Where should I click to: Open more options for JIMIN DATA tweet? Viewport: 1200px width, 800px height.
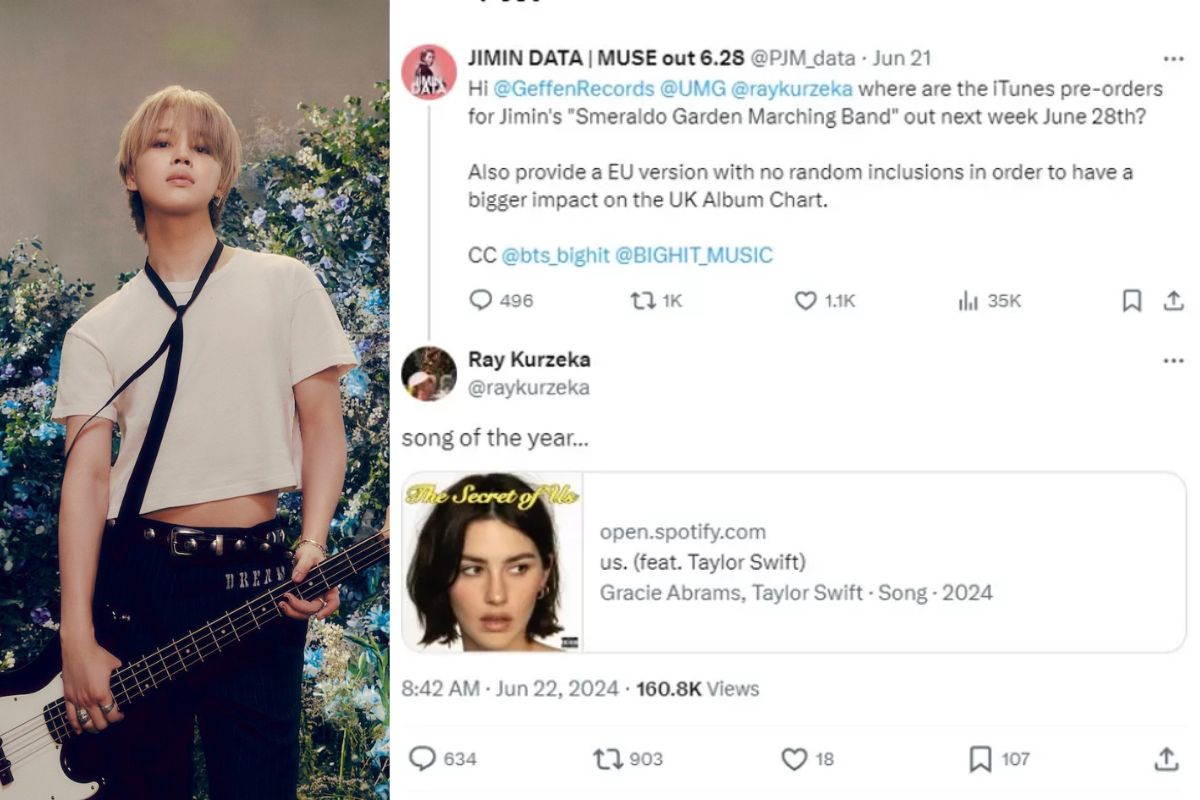click(x=1174, y=59)
